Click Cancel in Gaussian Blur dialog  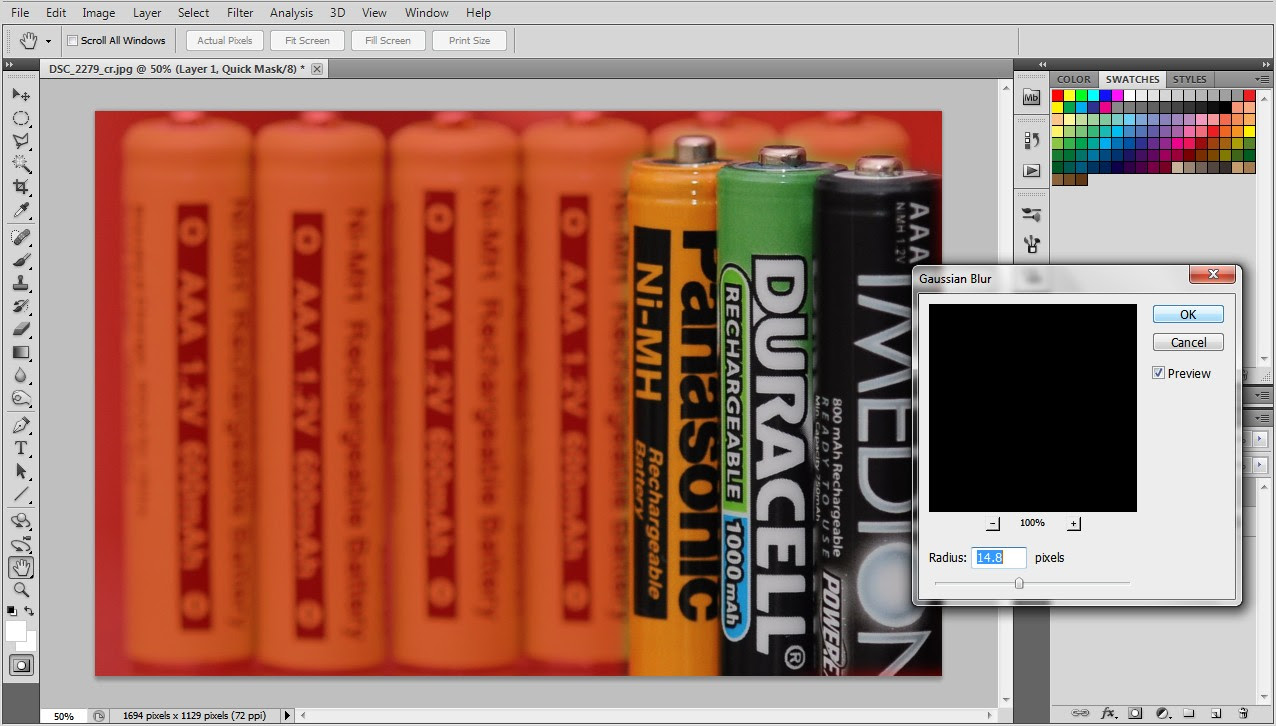(1188, 342)
